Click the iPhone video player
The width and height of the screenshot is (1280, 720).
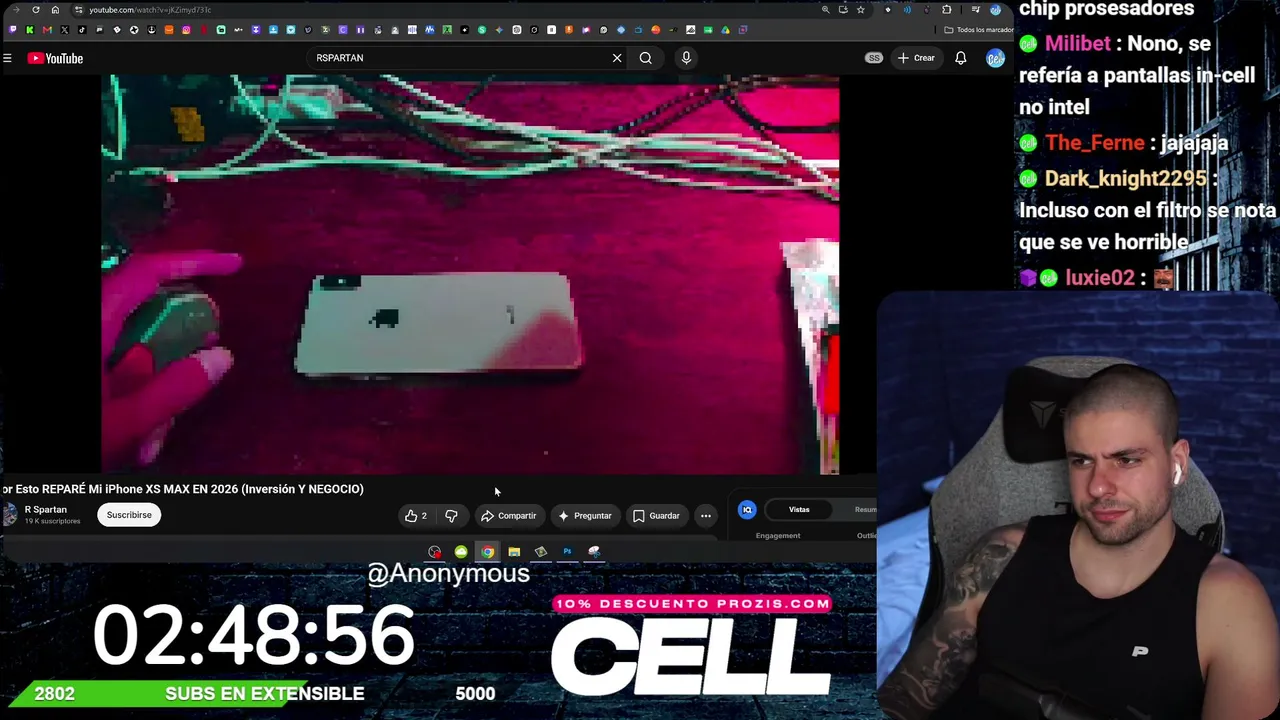coord(470,275)
